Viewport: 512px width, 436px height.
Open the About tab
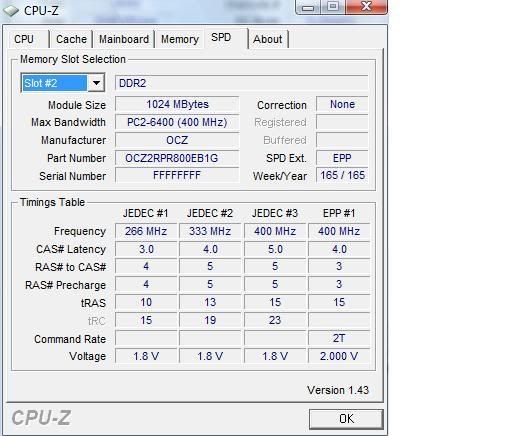268,39
